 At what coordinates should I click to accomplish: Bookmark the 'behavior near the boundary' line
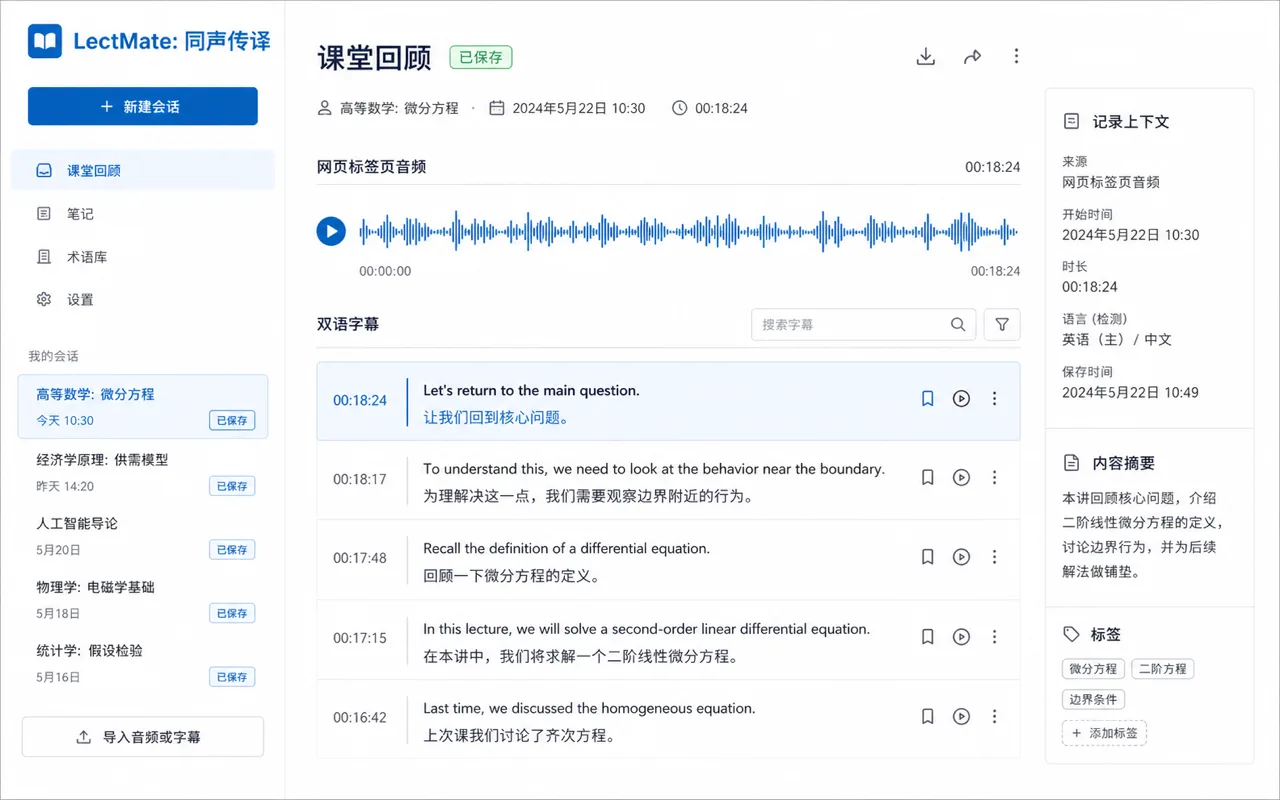[x=928, y=478]
